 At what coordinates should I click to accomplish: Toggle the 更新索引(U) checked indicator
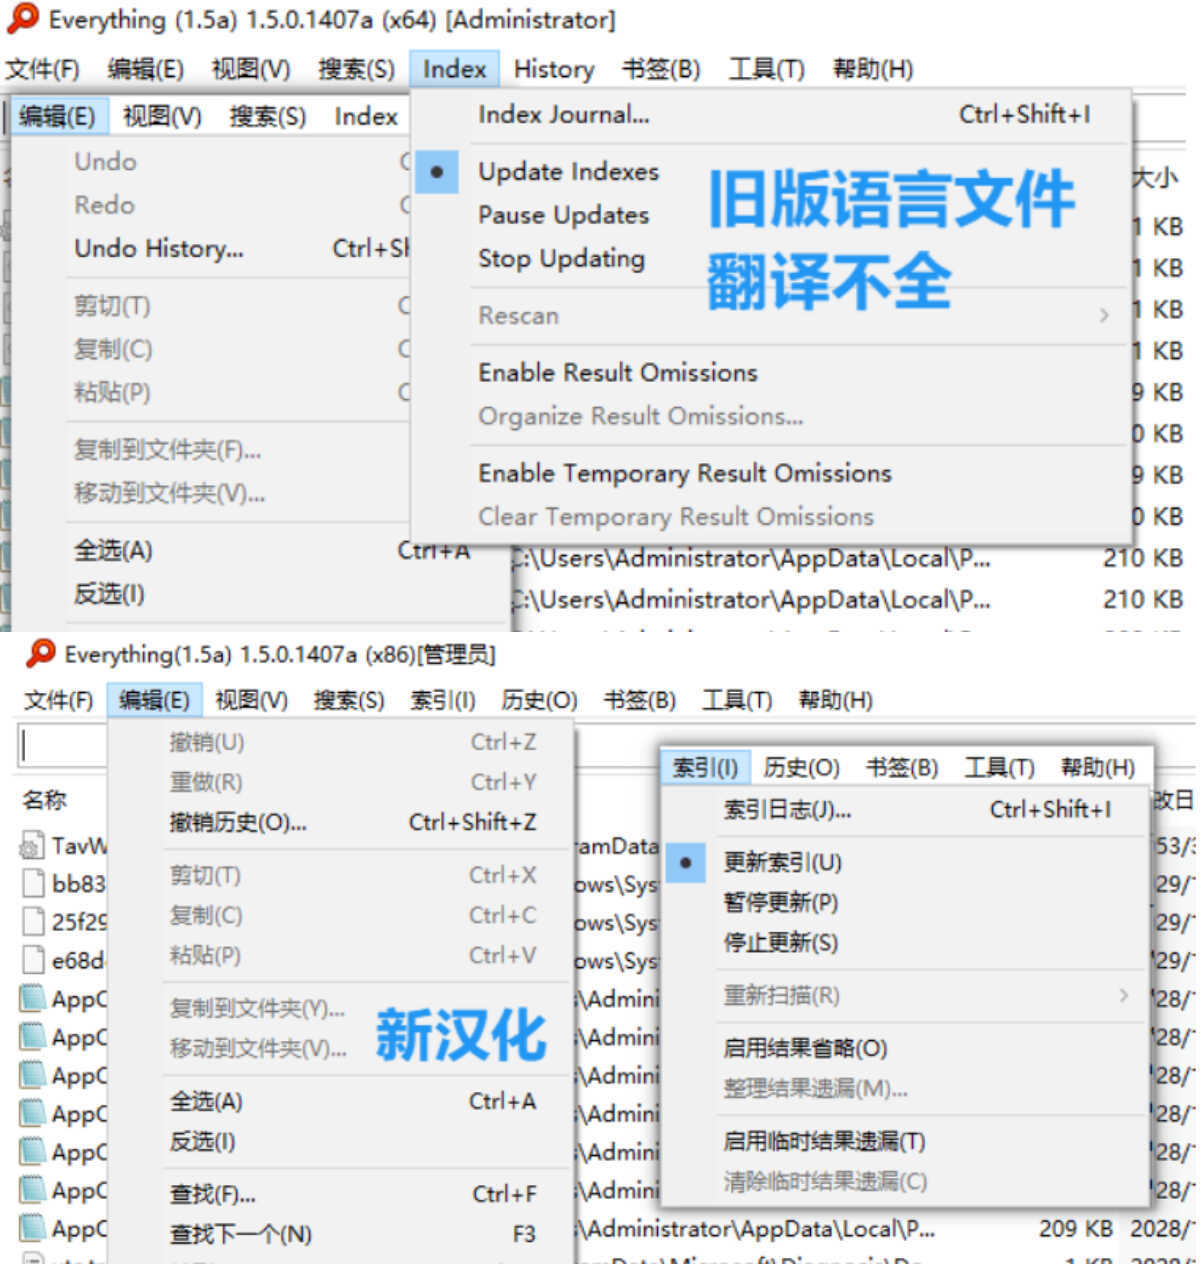point(684,862)
